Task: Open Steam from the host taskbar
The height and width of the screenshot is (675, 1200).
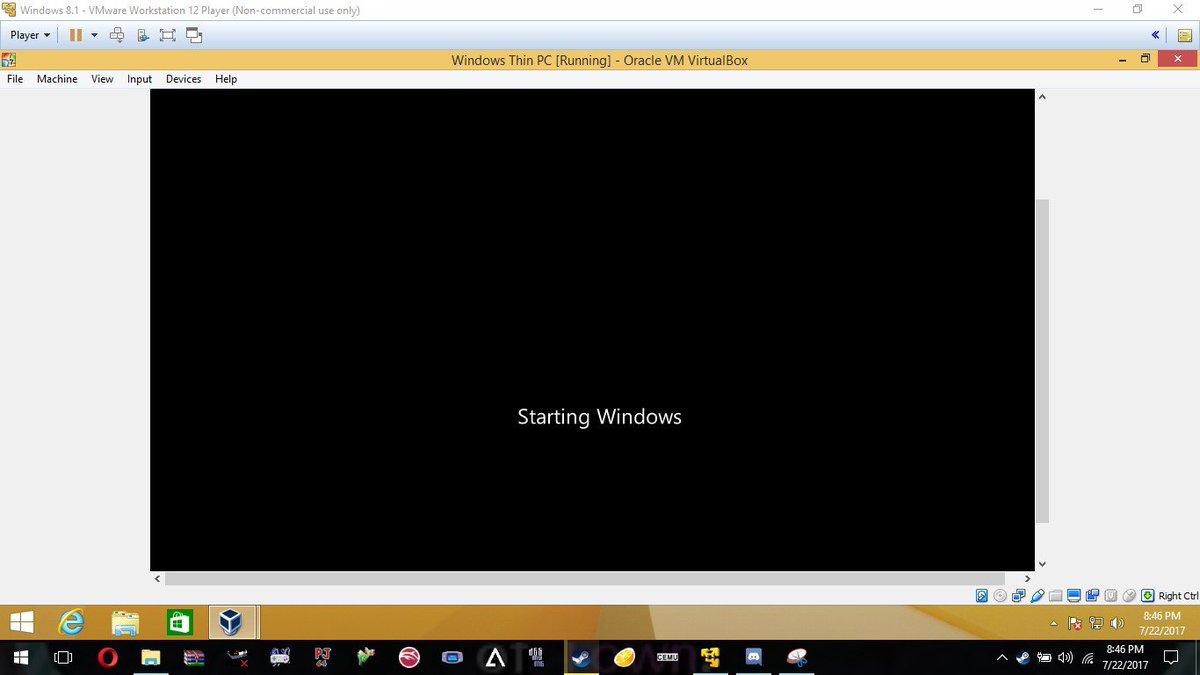Action: [x=580, y=658]
